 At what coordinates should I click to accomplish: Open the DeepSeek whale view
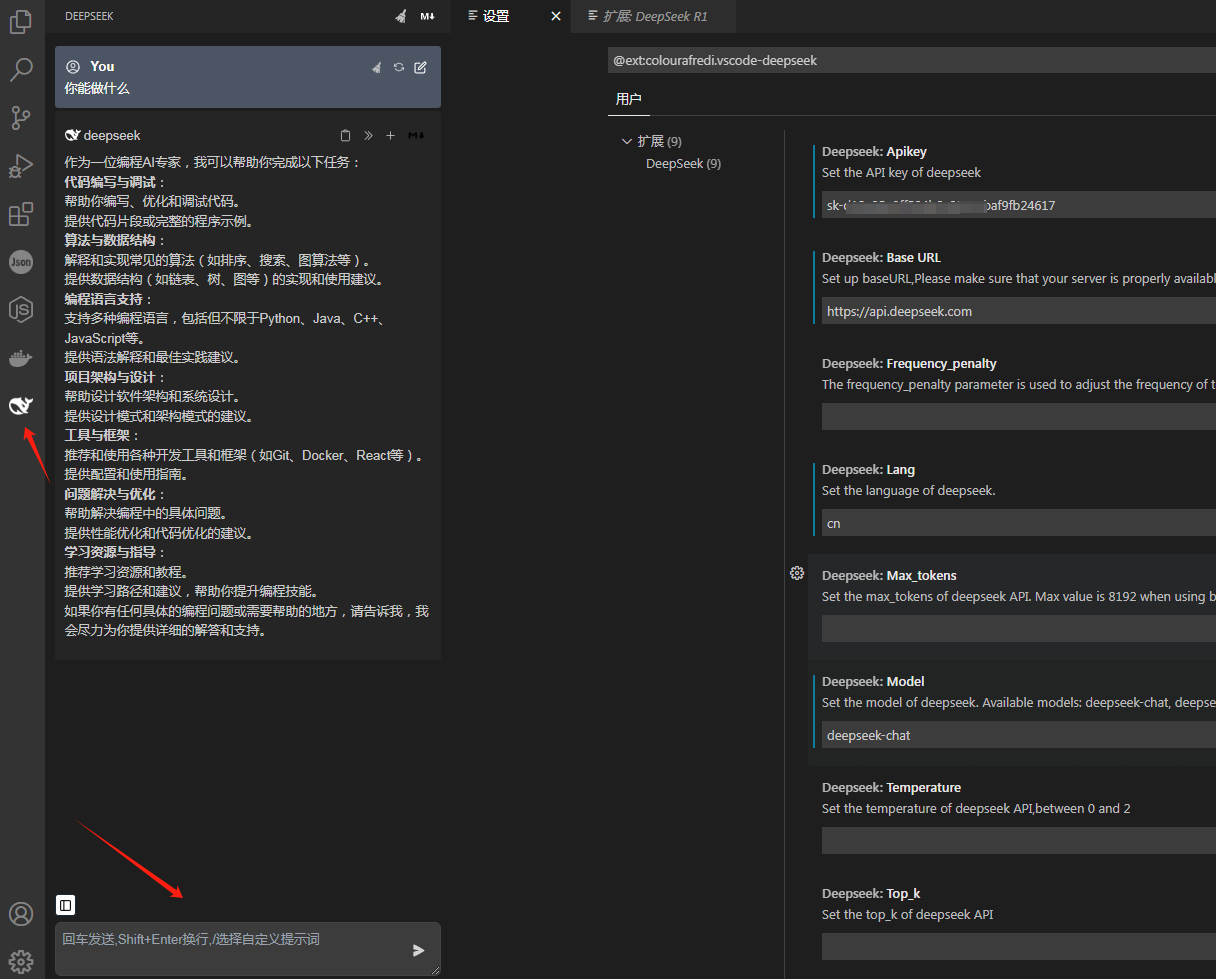[21, 405]
